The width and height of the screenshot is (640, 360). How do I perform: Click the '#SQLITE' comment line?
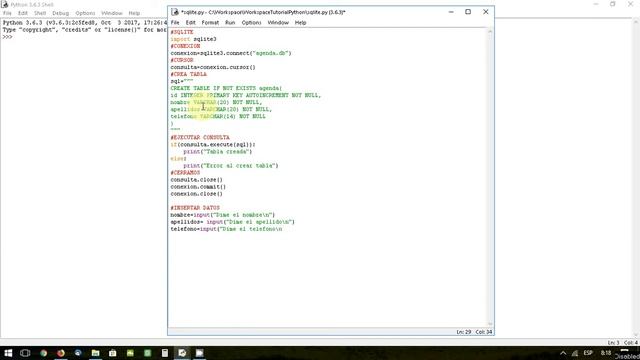coord(182,32)
